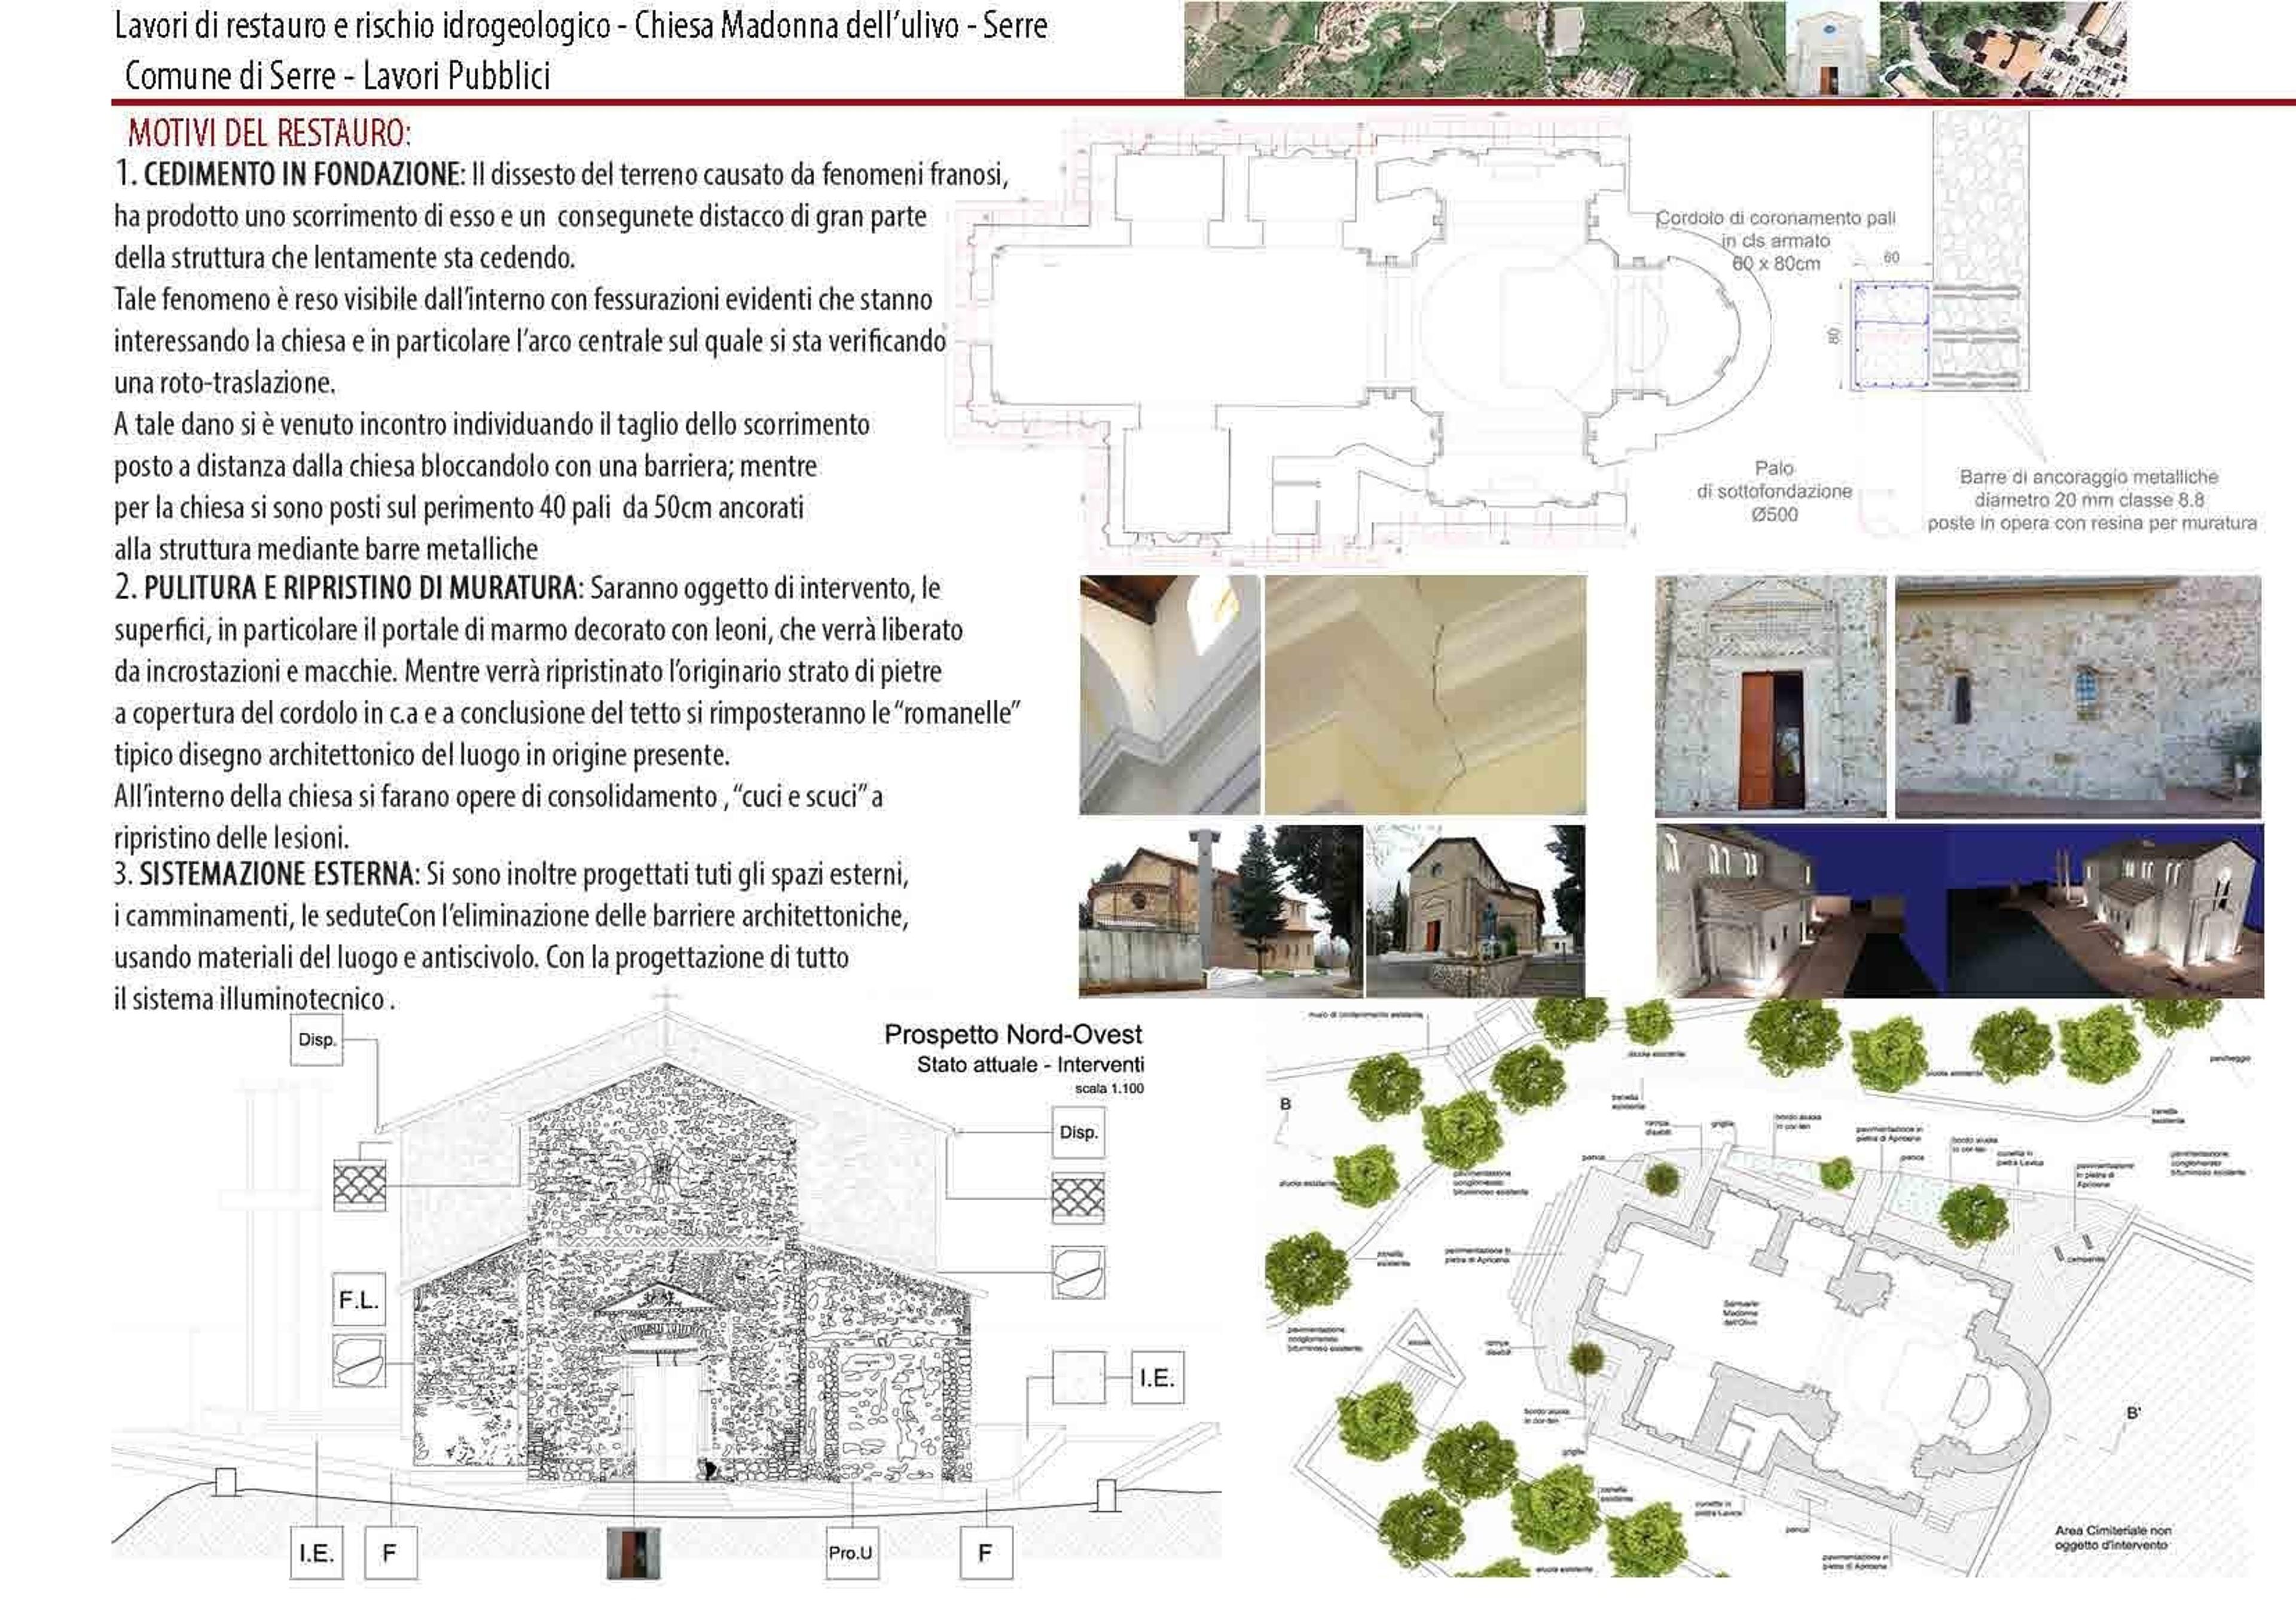This screenshot has width=2296, height=1623.
Task: Click the CEDIMENTO IN FONDAZIONE heading
Action: pyautogui.click(x=301, y=174)
